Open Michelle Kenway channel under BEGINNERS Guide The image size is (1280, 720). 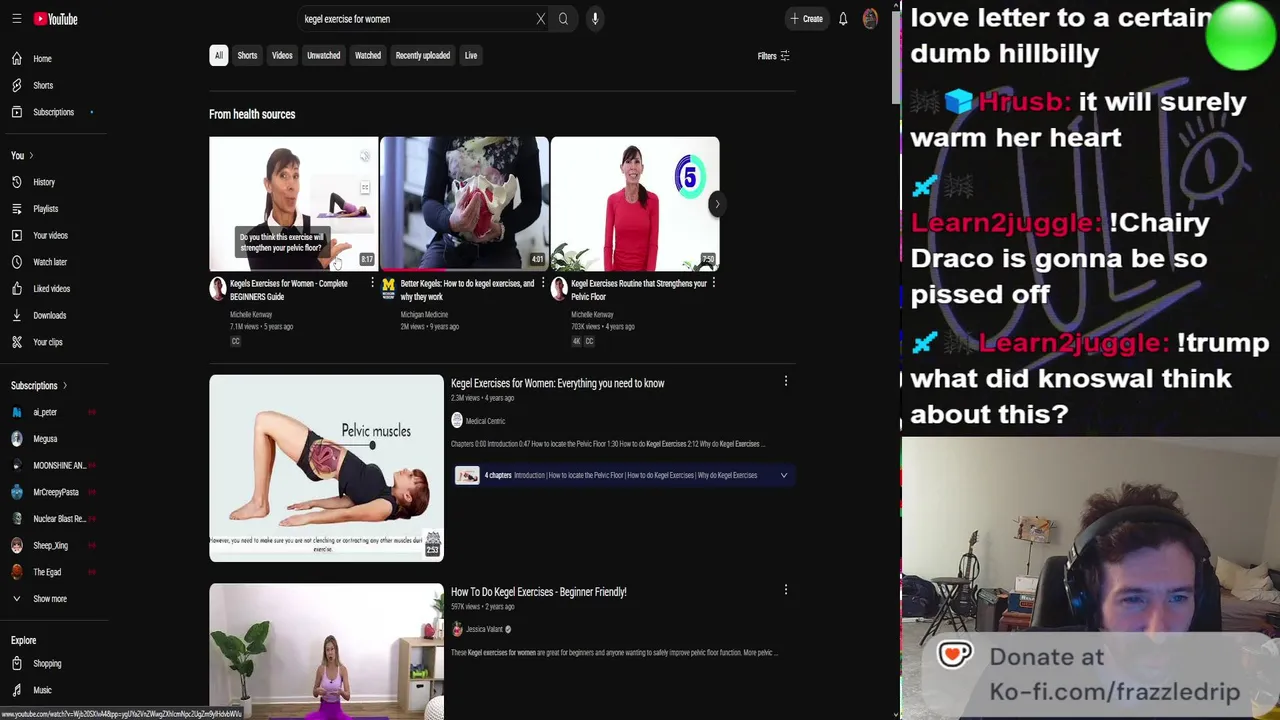tap(251, 315)
